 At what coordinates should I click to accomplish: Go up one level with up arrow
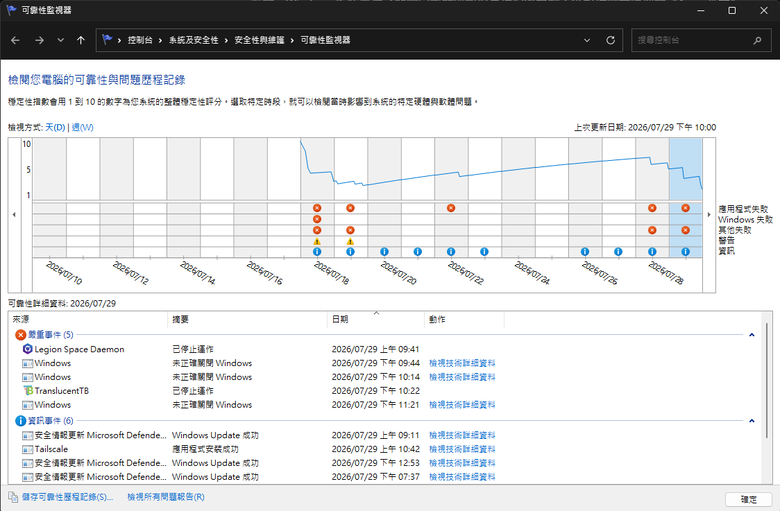81,40
